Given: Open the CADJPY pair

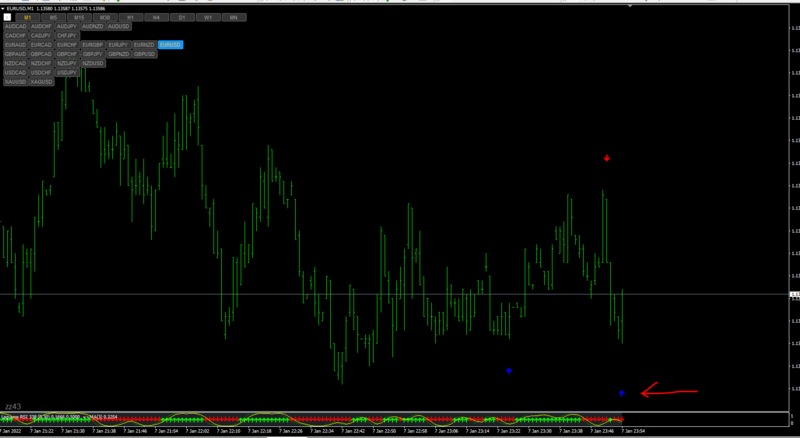Looking at the screenshot, I should 41,36.
